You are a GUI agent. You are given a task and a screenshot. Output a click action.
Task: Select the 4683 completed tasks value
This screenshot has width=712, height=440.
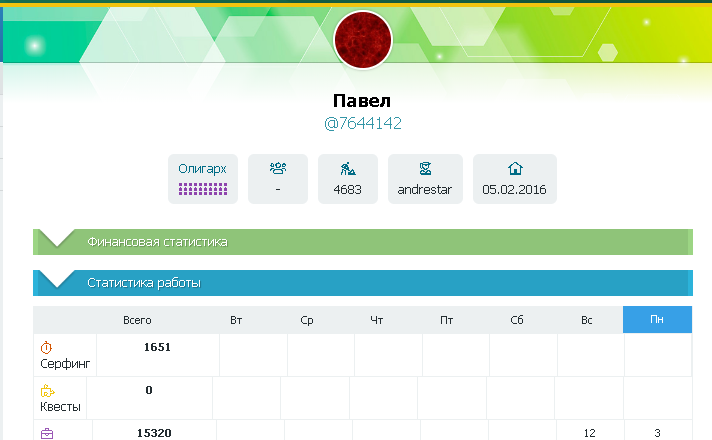tap(347, 189)
